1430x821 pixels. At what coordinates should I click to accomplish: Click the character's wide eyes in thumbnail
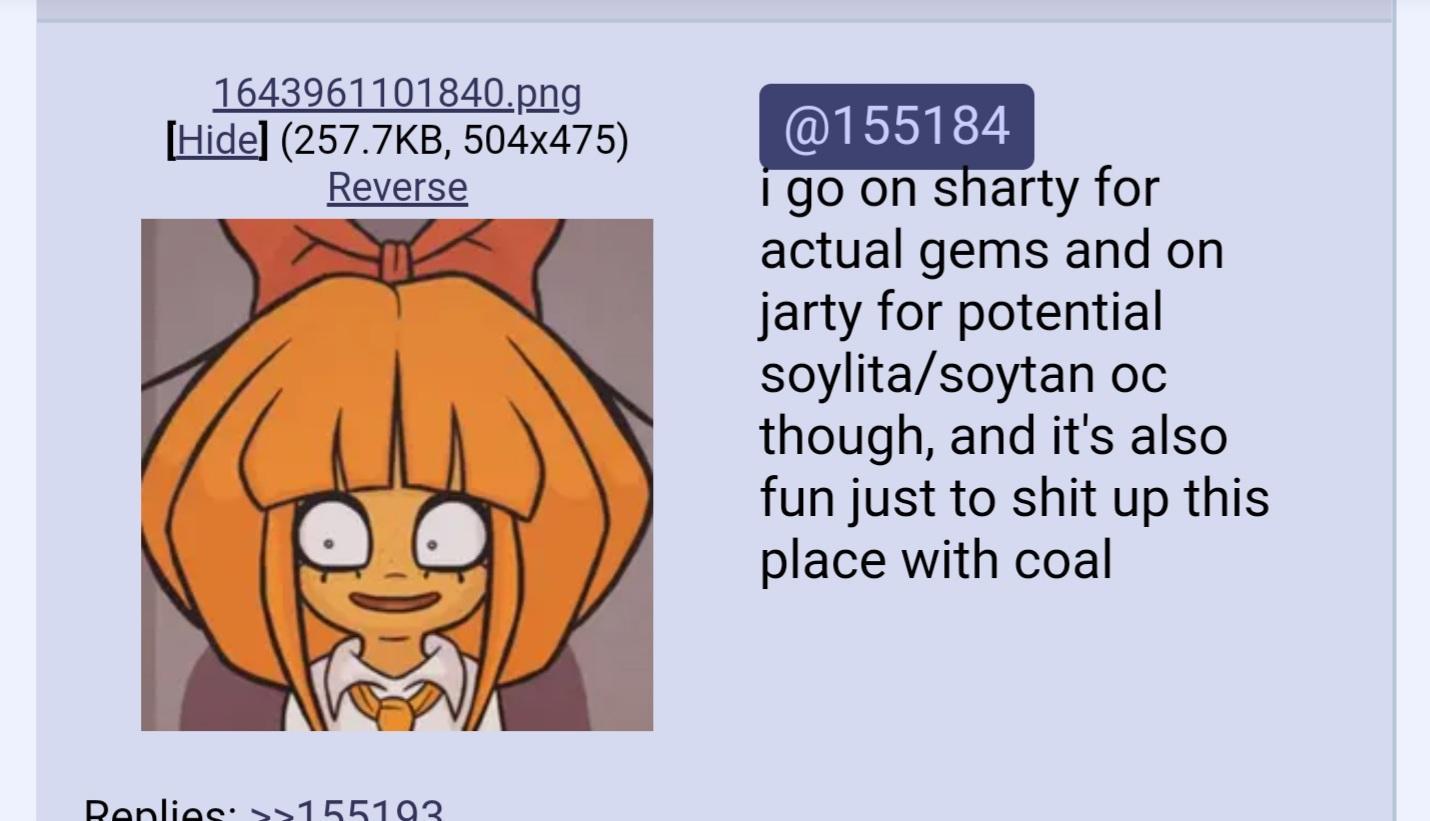(392, 540)
